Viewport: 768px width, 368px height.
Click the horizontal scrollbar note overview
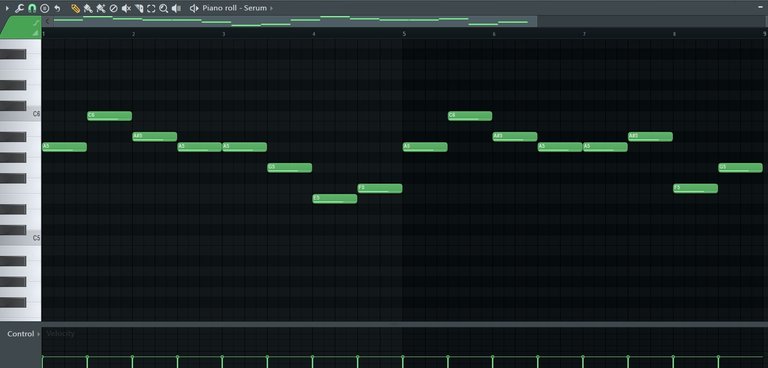pos(290,22)
